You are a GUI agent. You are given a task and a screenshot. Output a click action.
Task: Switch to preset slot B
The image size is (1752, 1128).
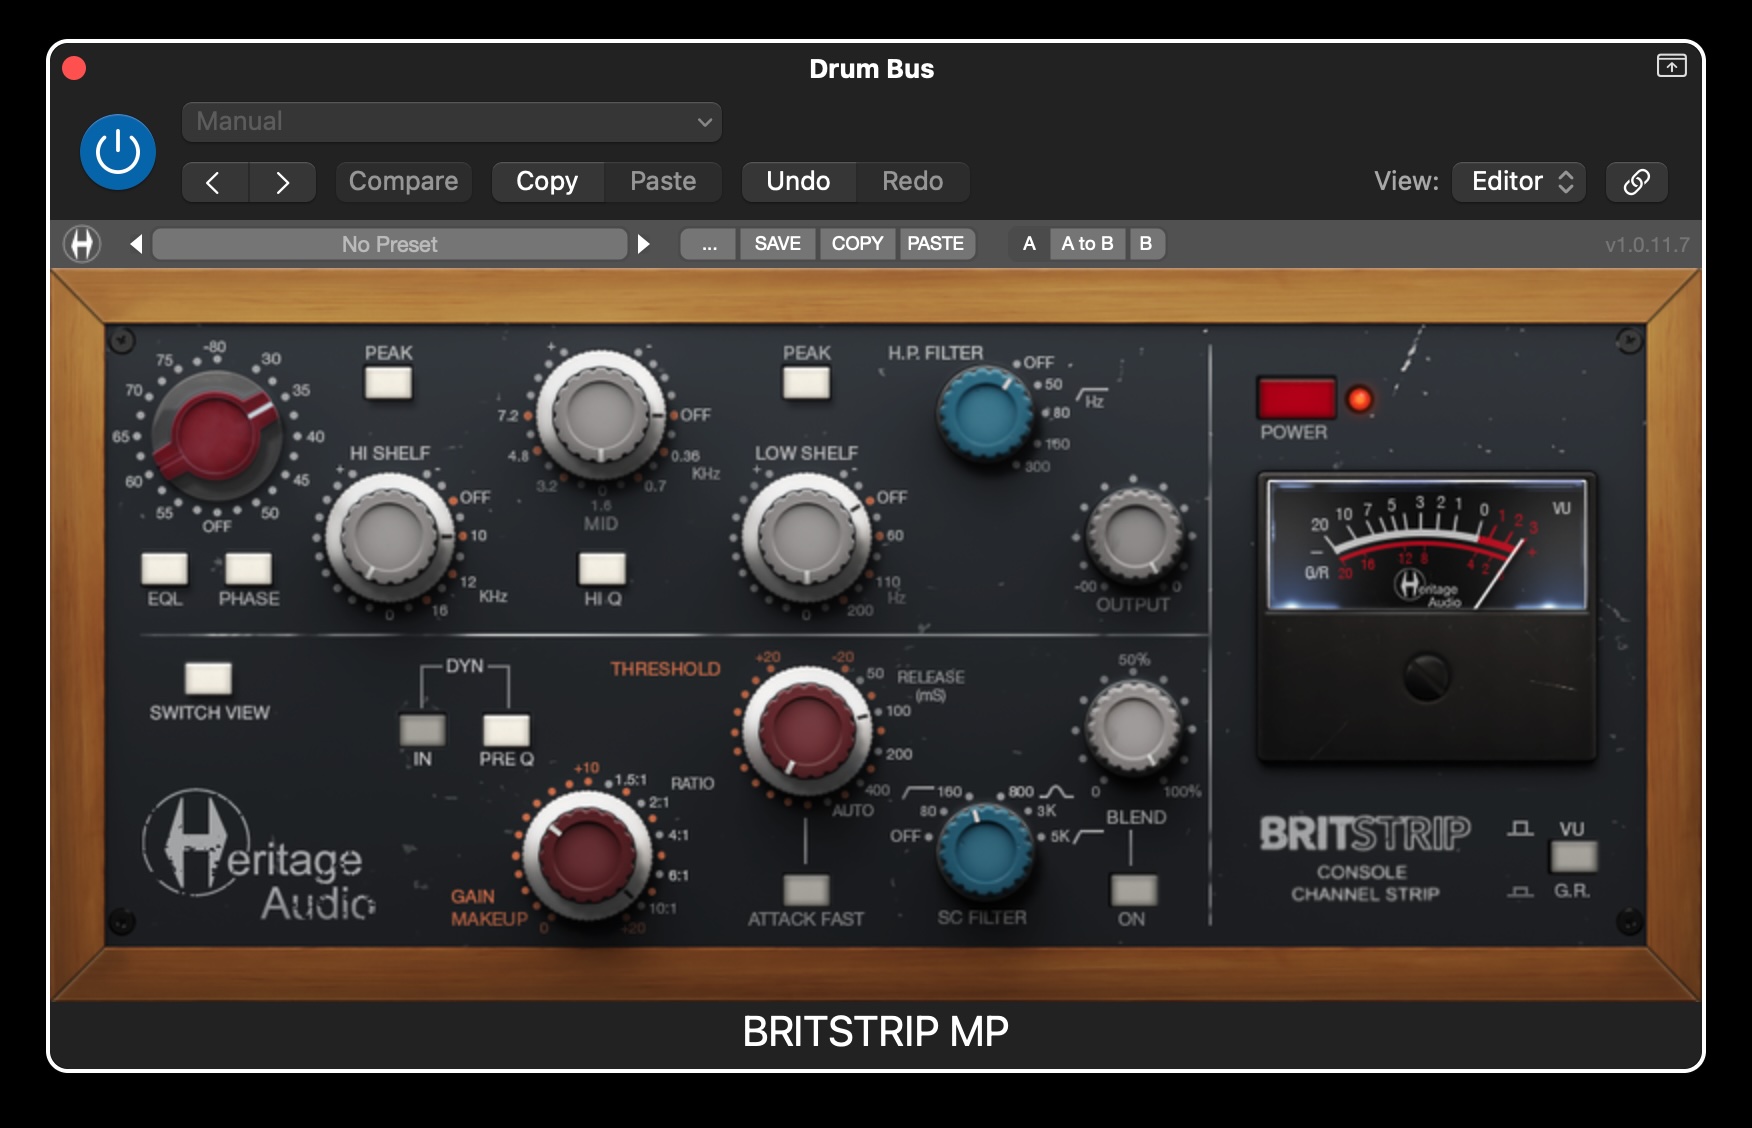point(1146,243)
